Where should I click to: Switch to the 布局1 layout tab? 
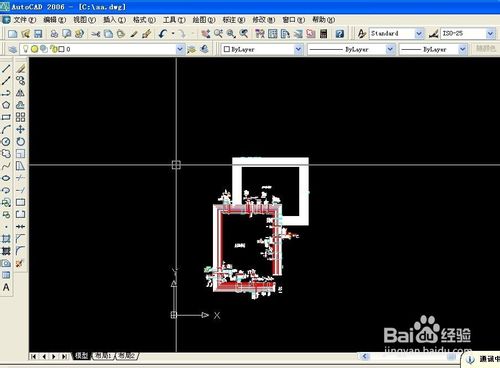(x=103, y=356)
